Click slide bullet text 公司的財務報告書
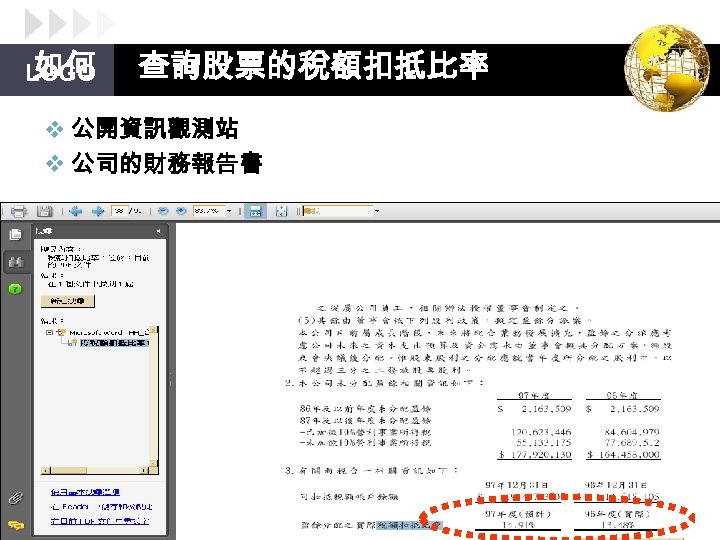Viewport: 720px width, 540px height. pos(167,163)
